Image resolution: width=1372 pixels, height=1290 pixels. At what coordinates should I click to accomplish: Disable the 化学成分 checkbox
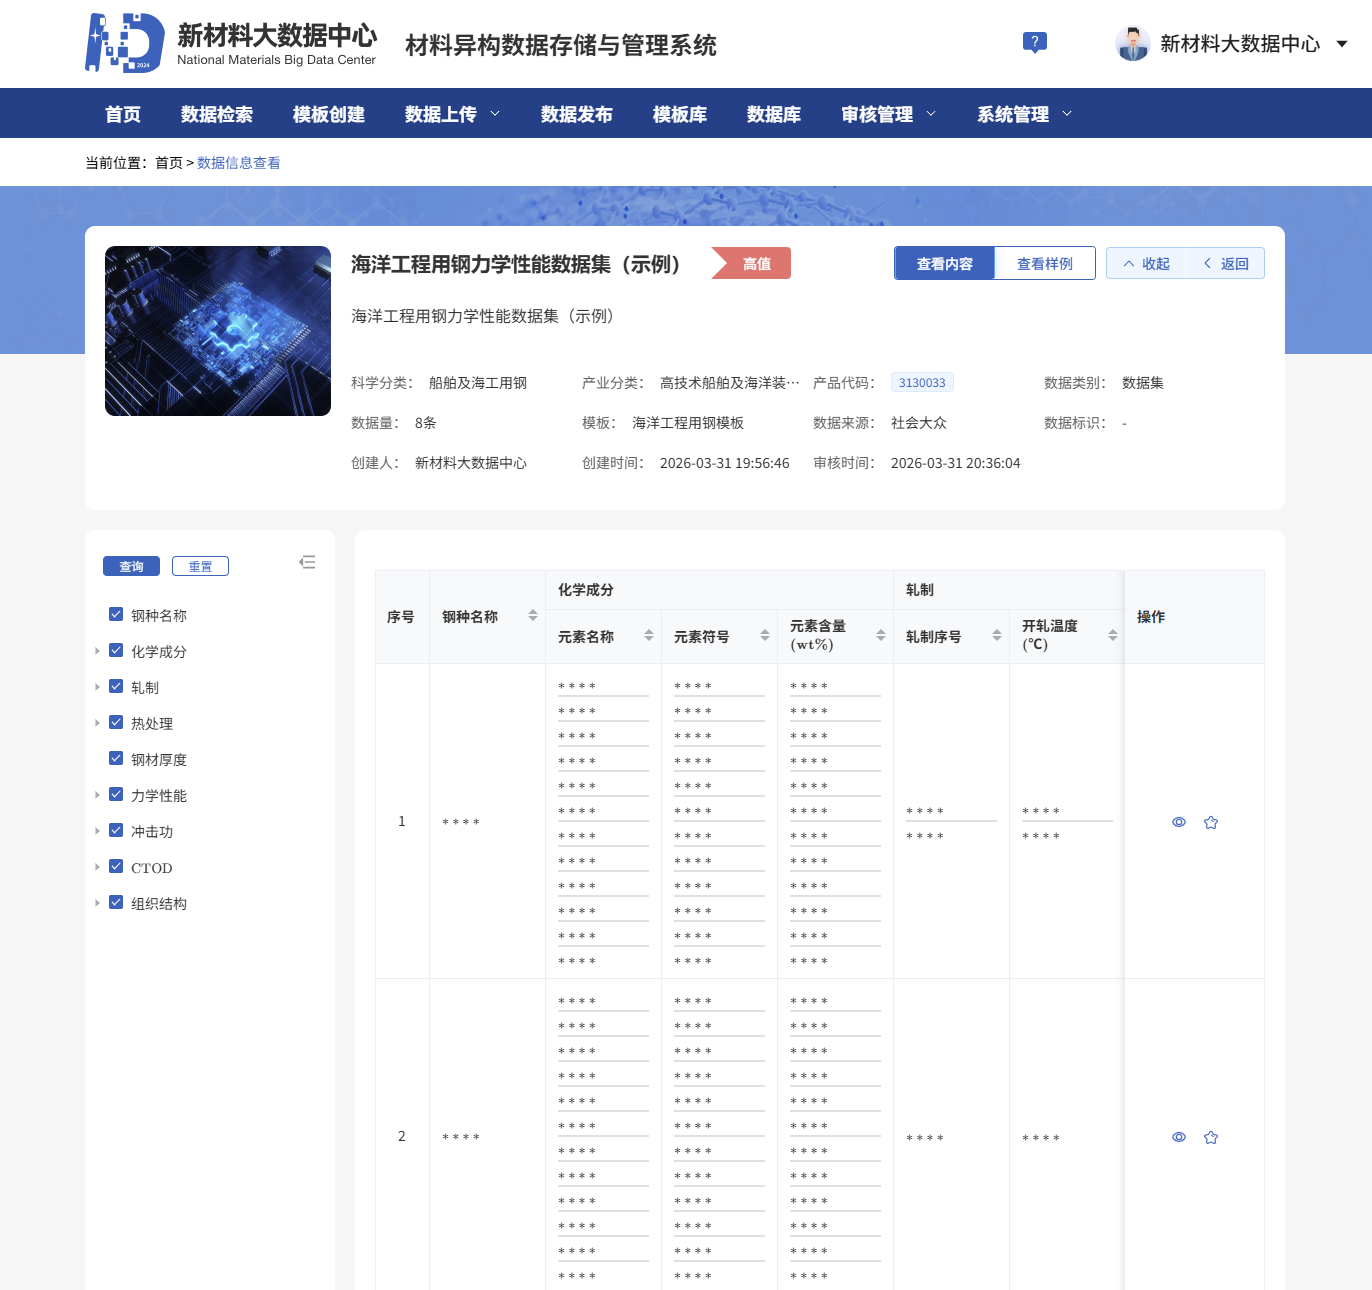click(116, 650)
